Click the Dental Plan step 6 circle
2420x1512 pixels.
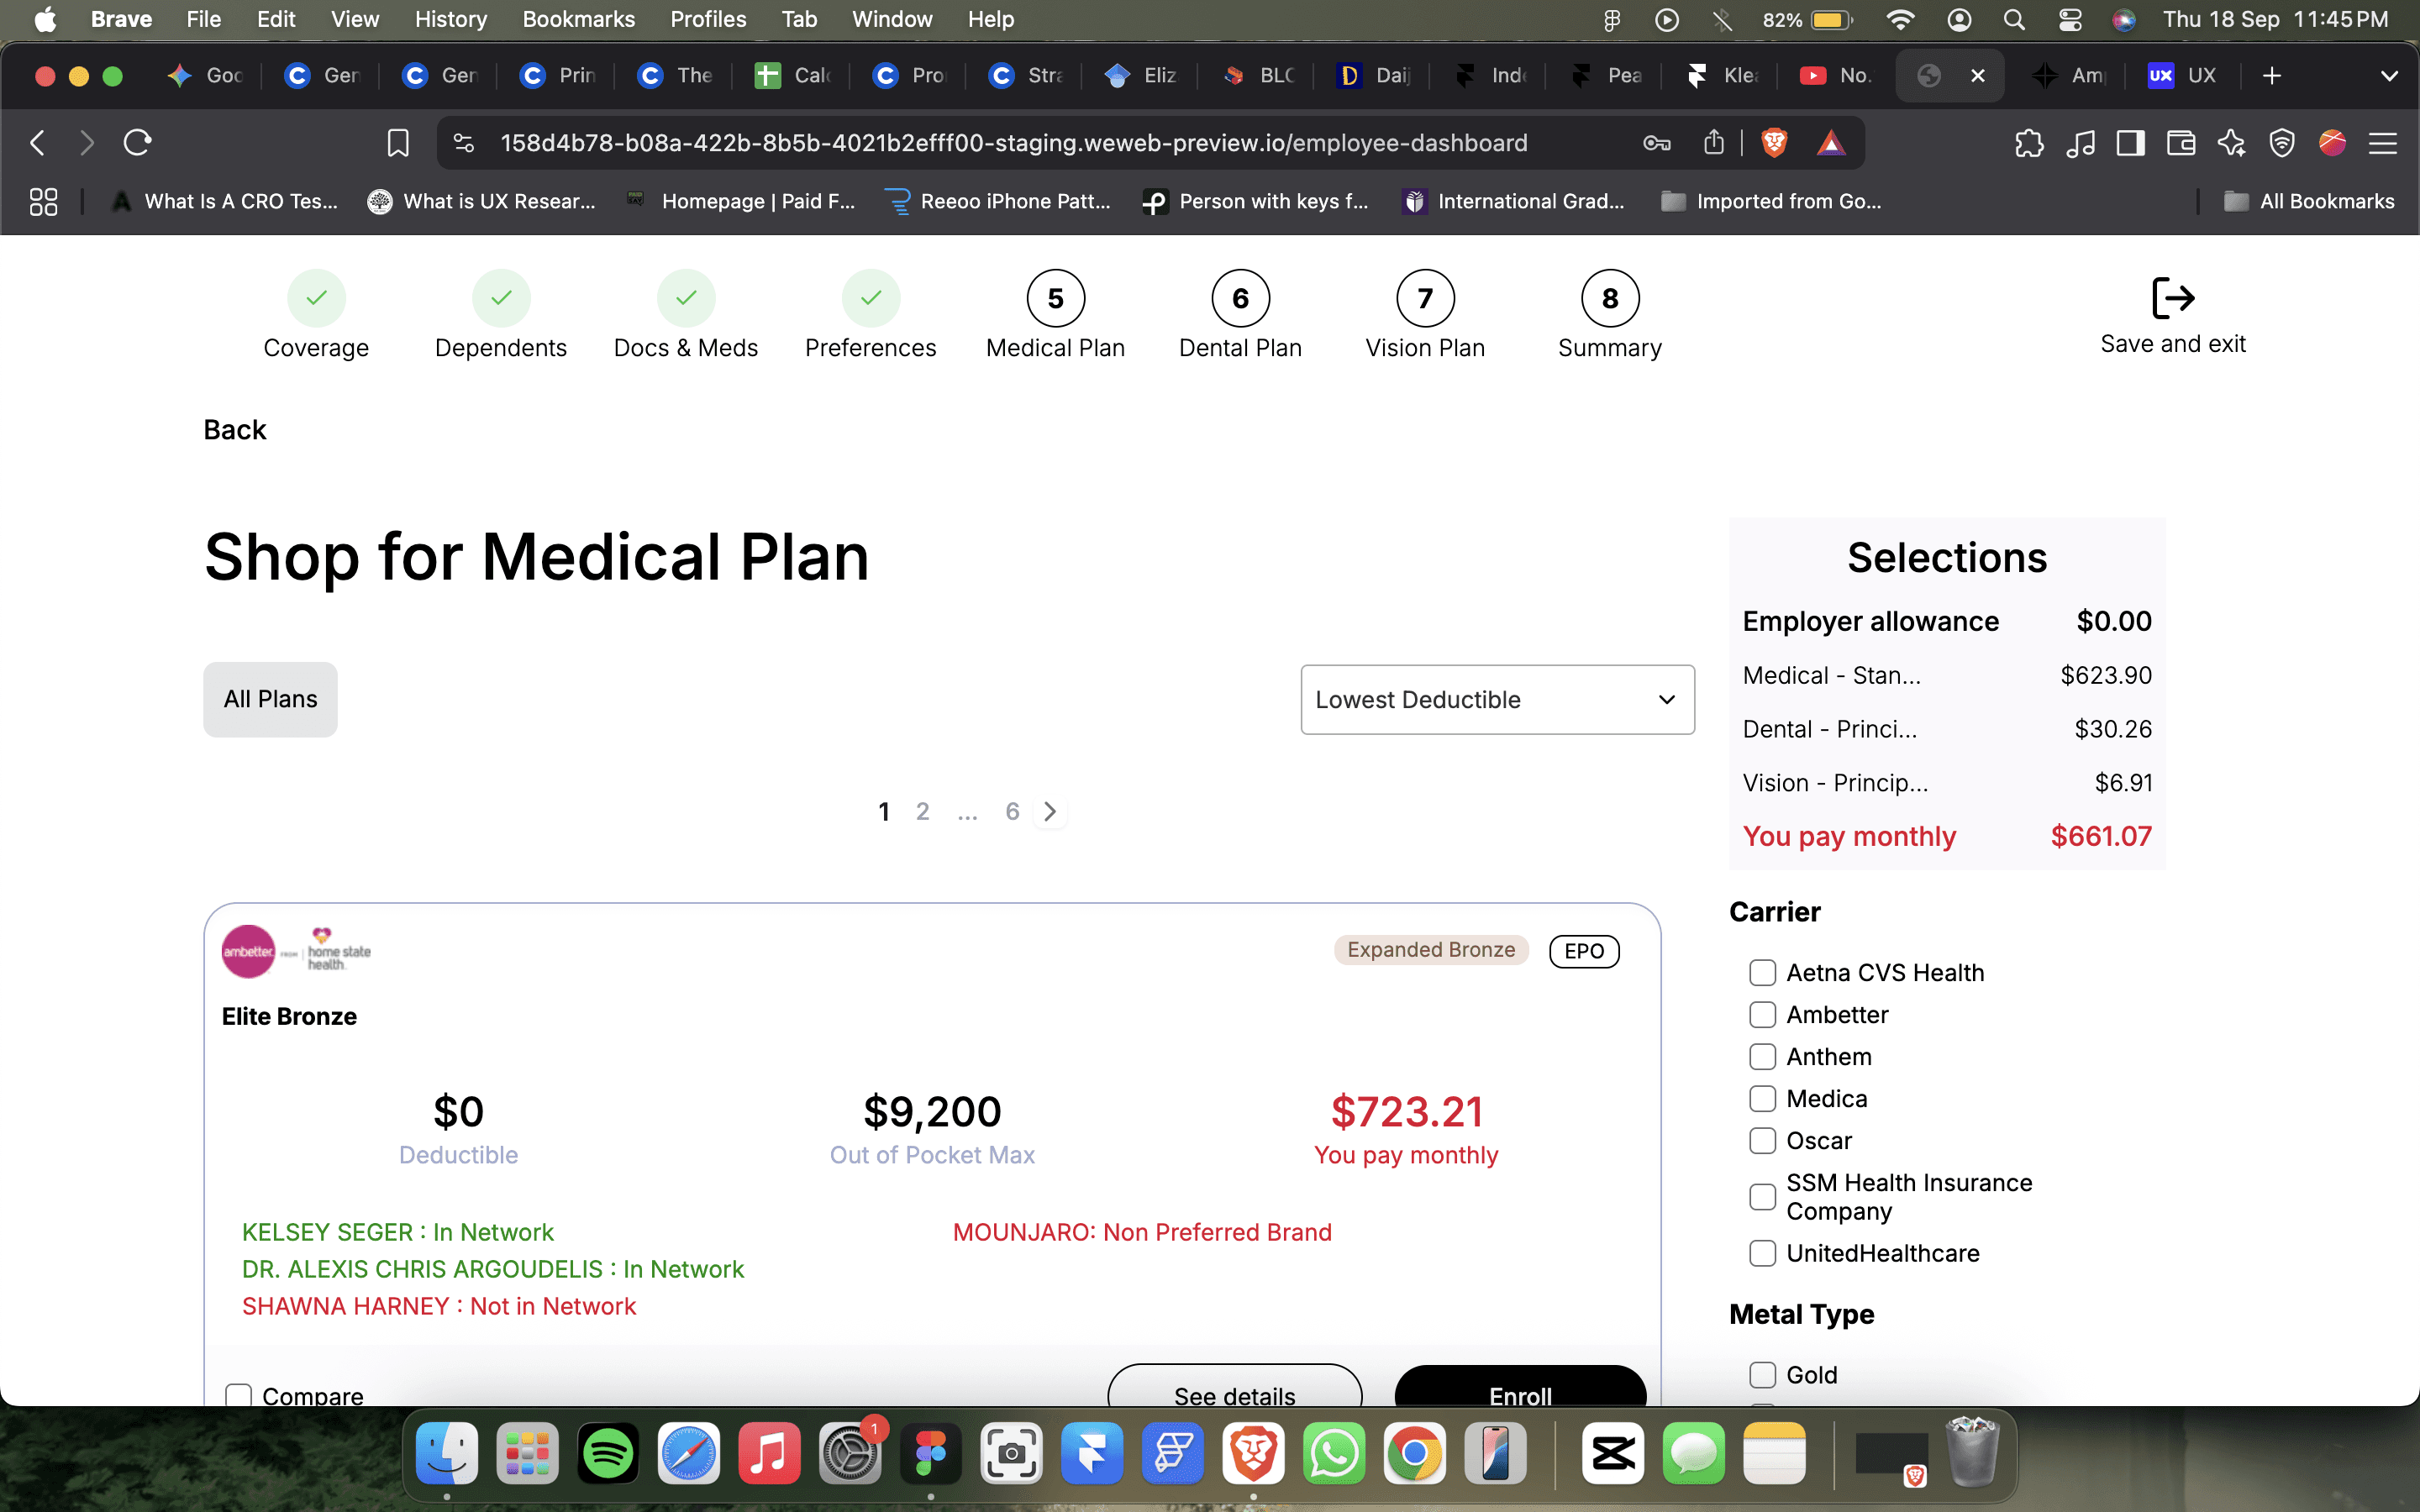pyautogui.click(x=1240, y=298)
